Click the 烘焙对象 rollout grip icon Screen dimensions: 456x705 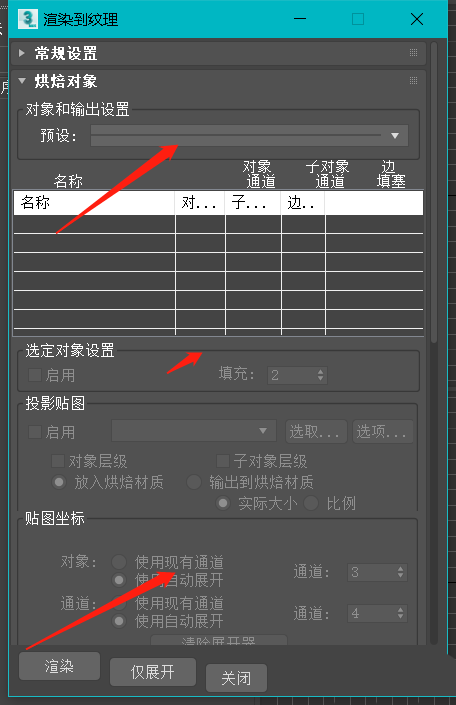(413, 80)
